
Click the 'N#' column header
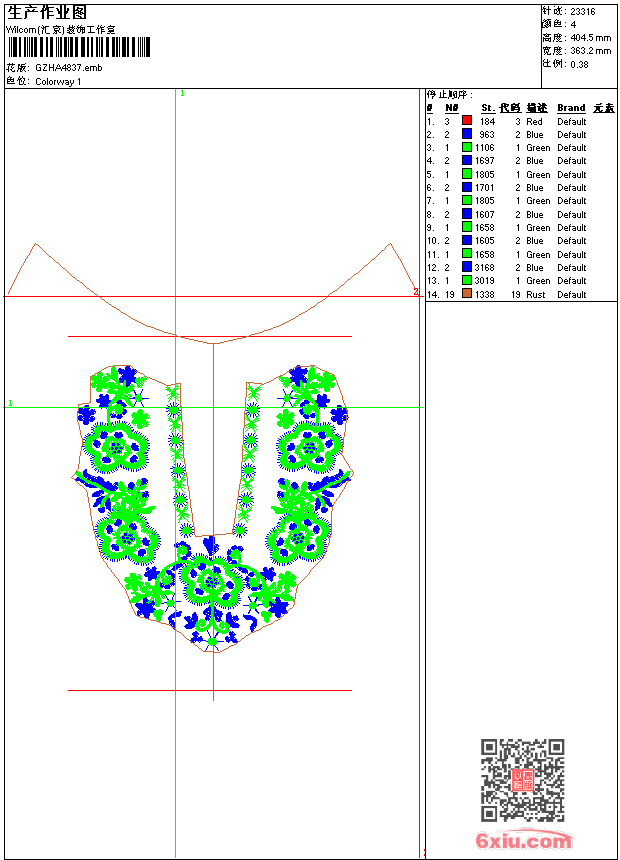452,108
